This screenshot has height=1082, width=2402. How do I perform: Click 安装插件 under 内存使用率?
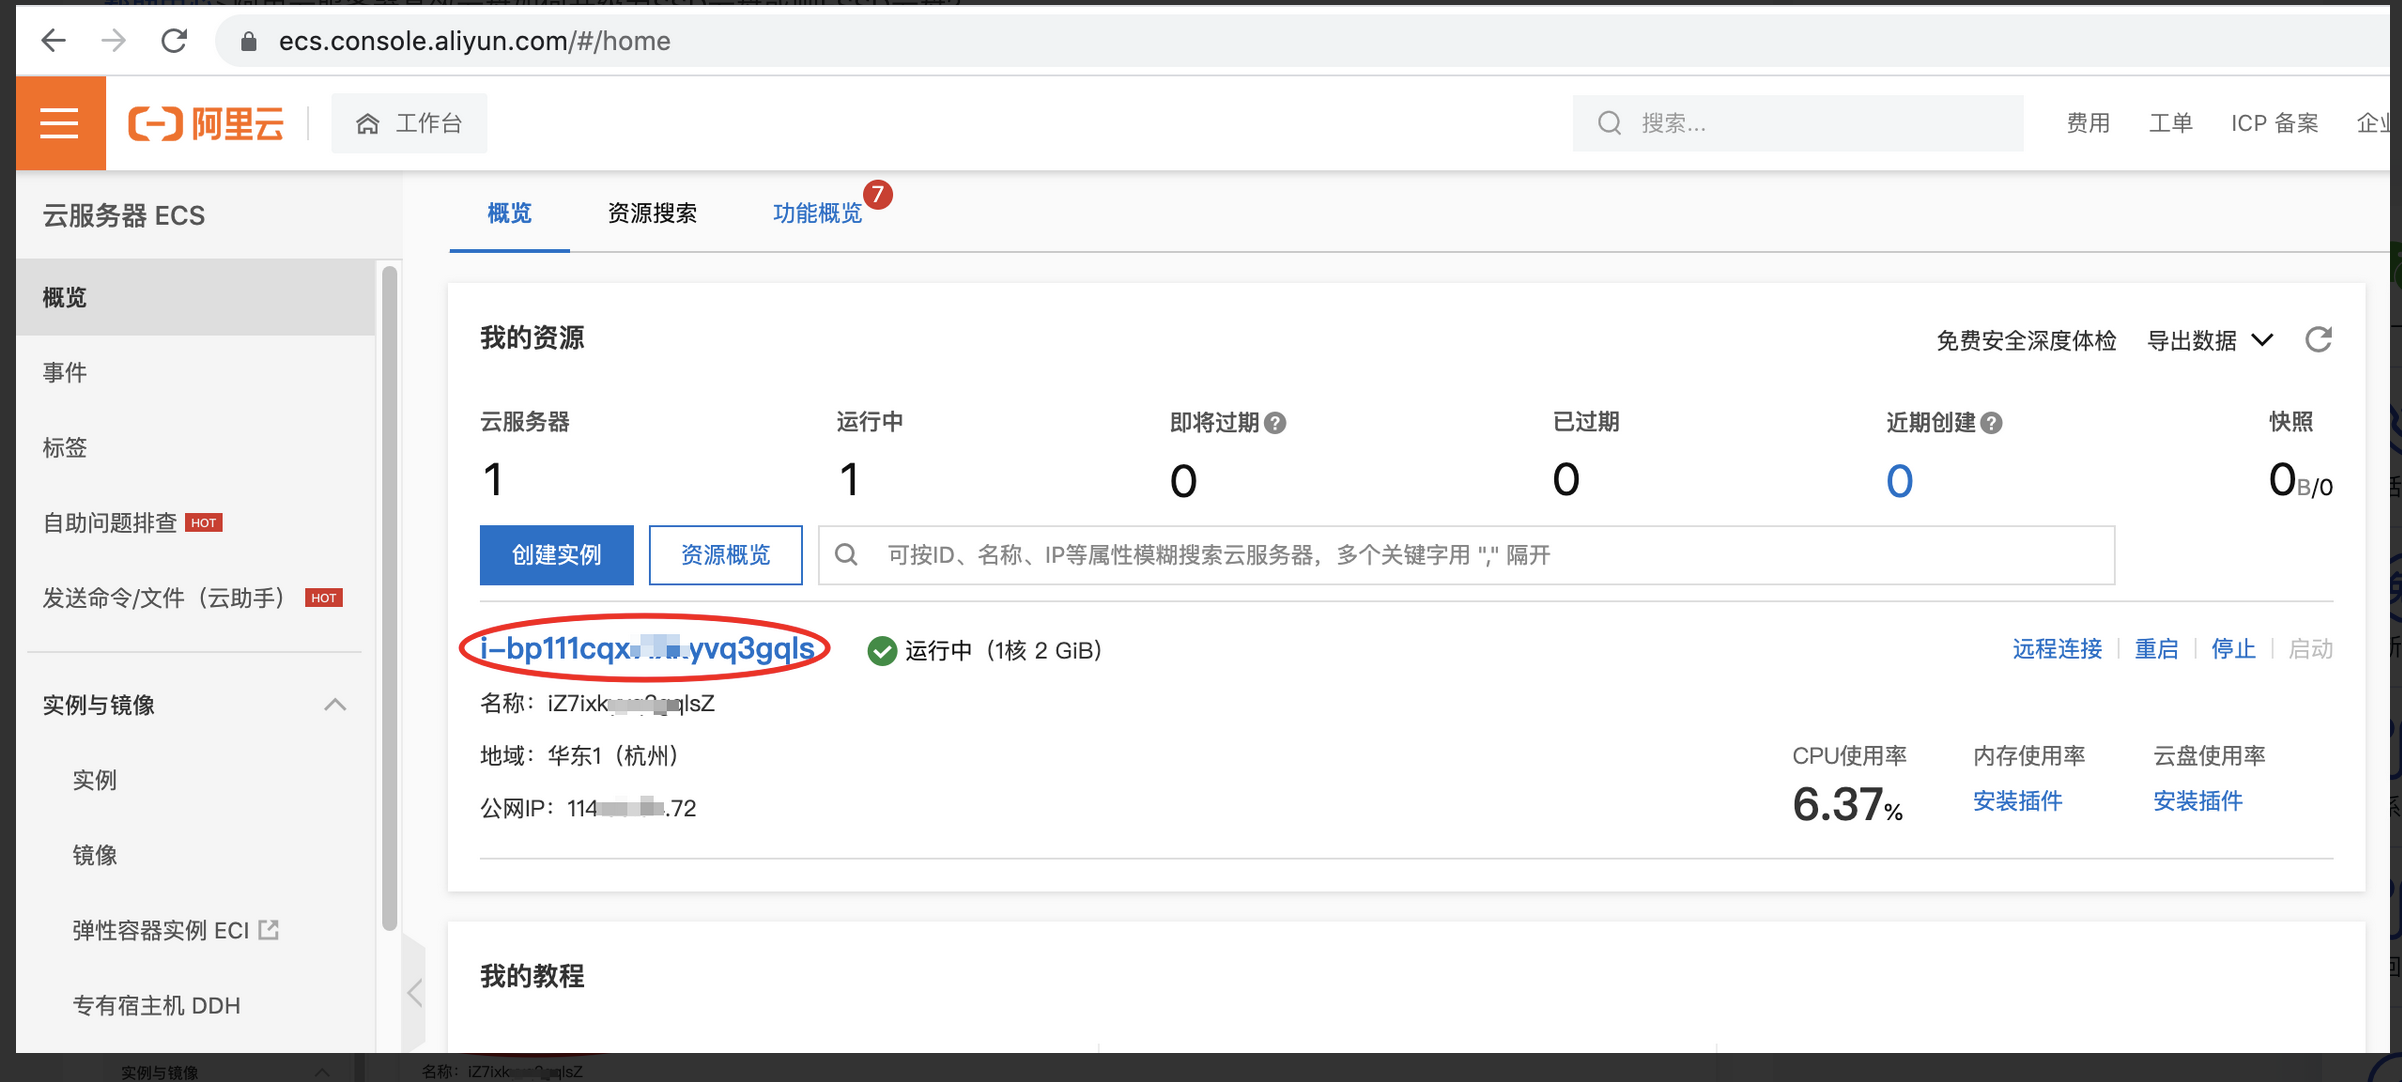2017,801
